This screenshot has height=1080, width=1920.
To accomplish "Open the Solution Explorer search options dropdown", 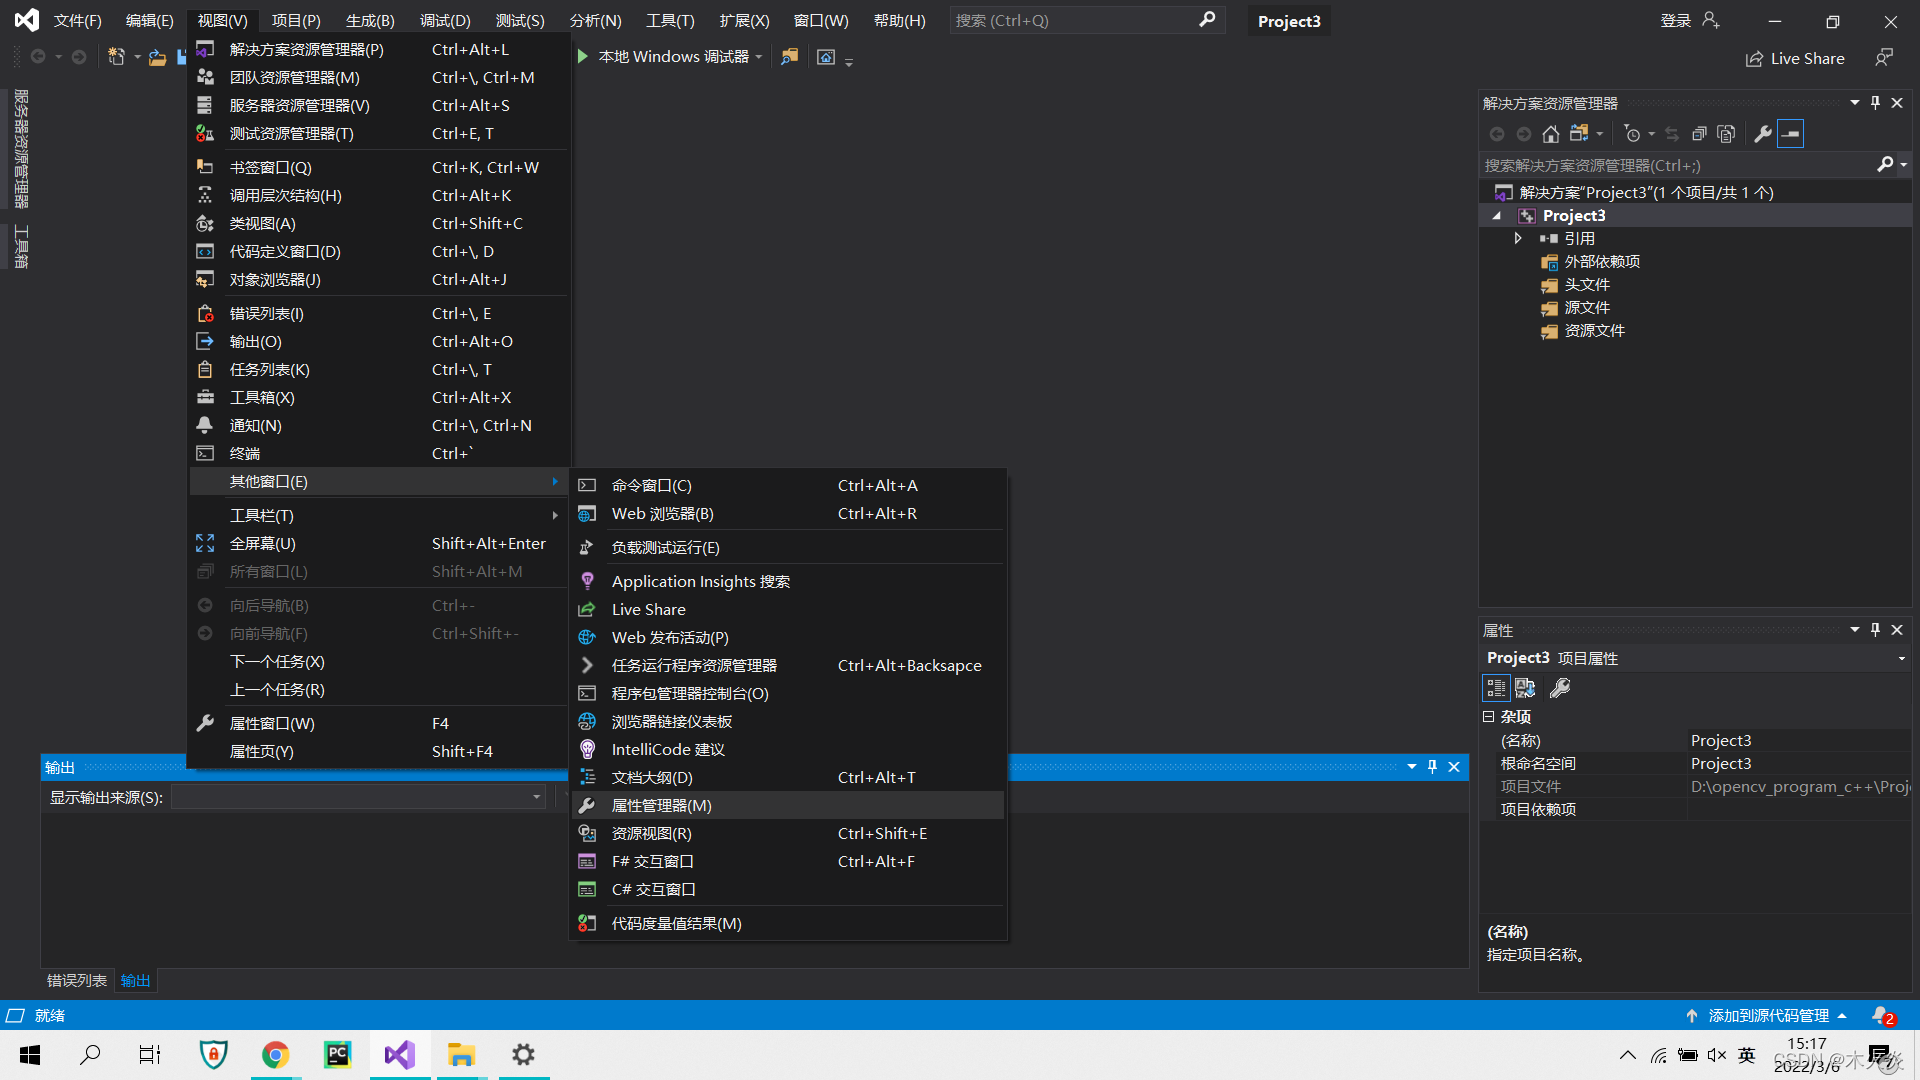I will click(1903, 165).
